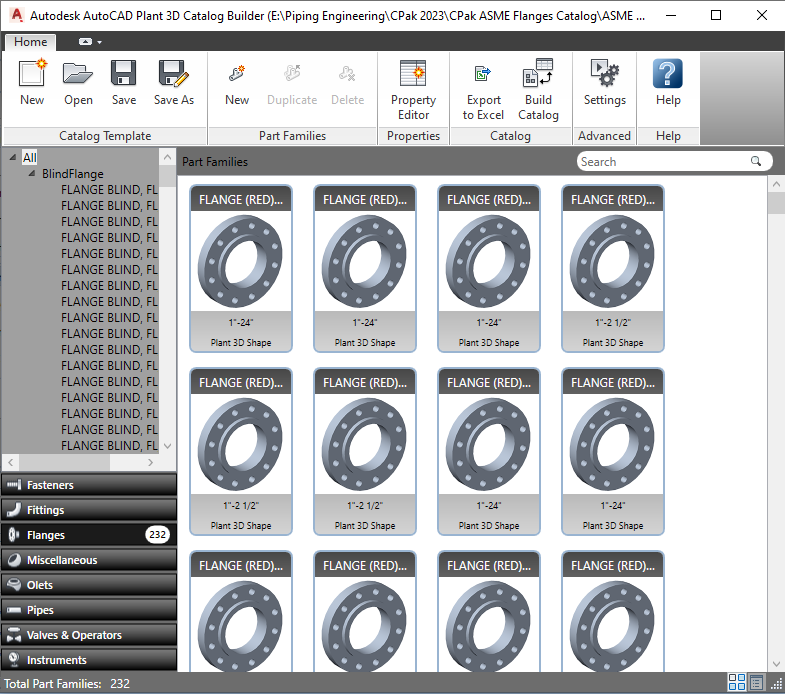This screenshot has width=785, height=694.
Task: Part Families scroll up arrow
Action: pyautogui.click(x=776, y=184)
